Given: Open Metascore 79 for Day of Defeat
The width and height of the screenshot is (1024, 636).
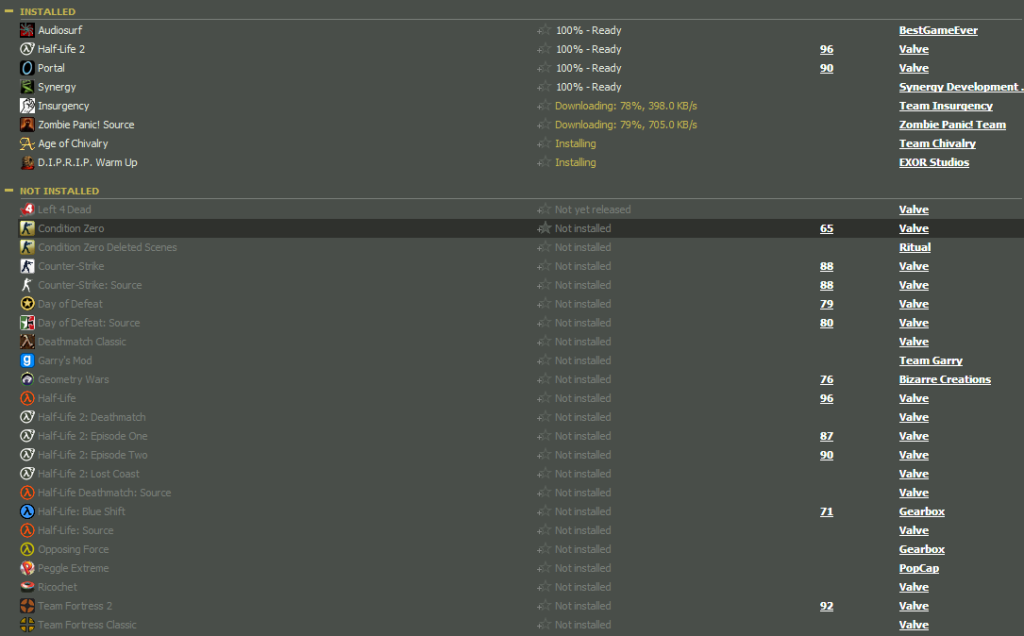Looking at the screenshot, I should point(827,304).
